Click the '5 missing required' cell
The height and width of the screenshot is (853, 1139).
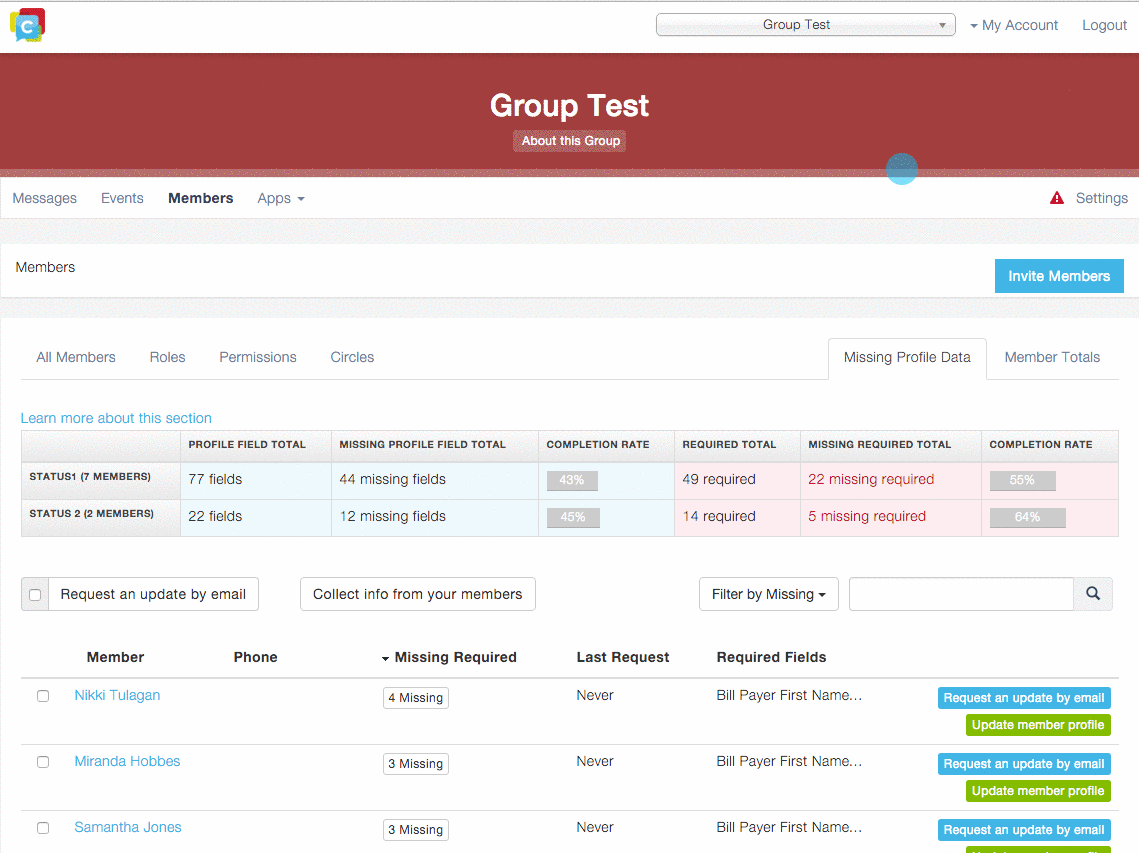pos(891,517)
